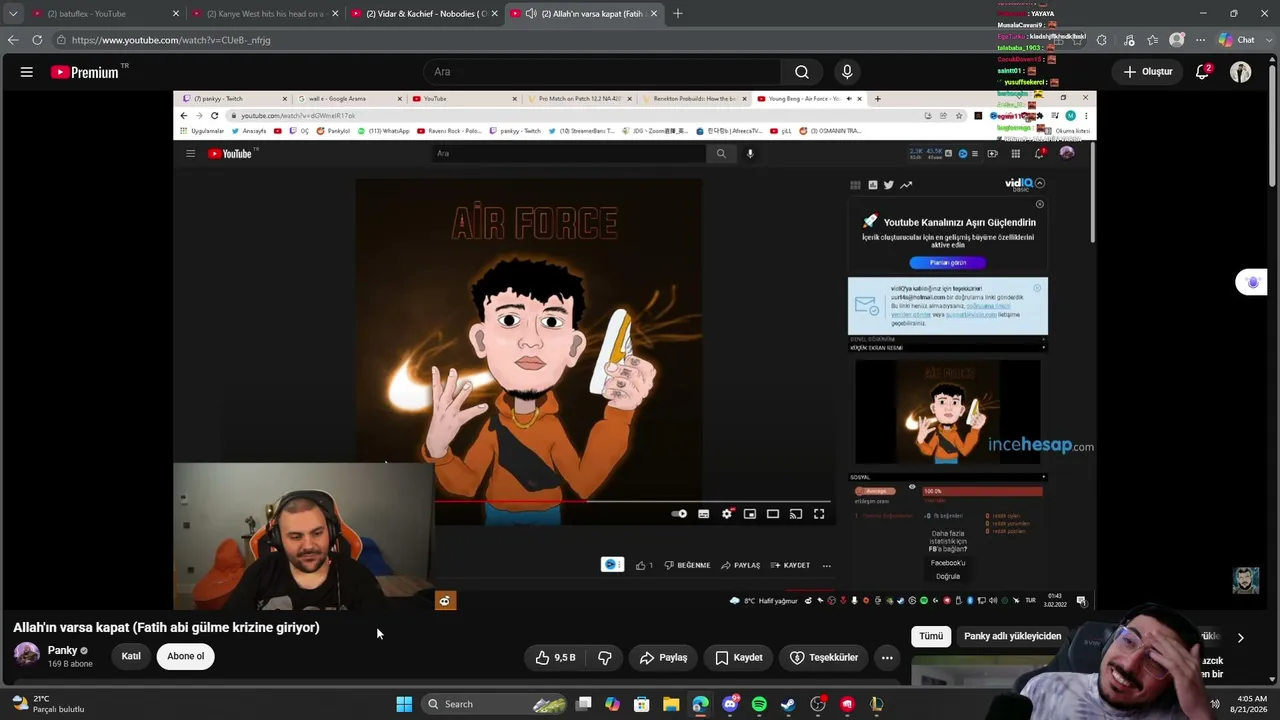Click the video title Allah'ın varsa kapat

(166, 627)
